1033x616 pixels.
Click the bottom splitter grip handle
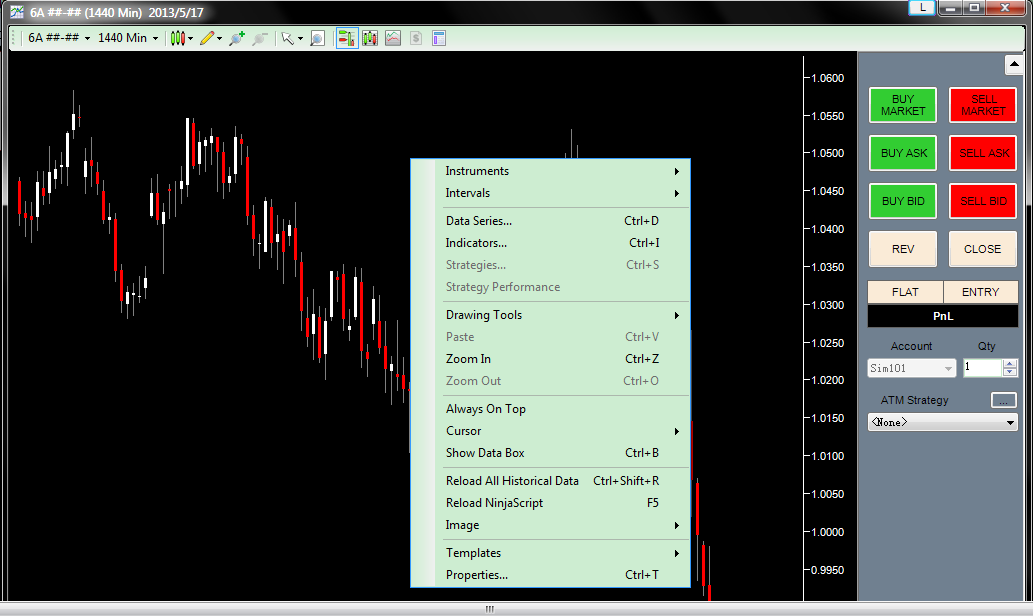(x=489, y=609)
